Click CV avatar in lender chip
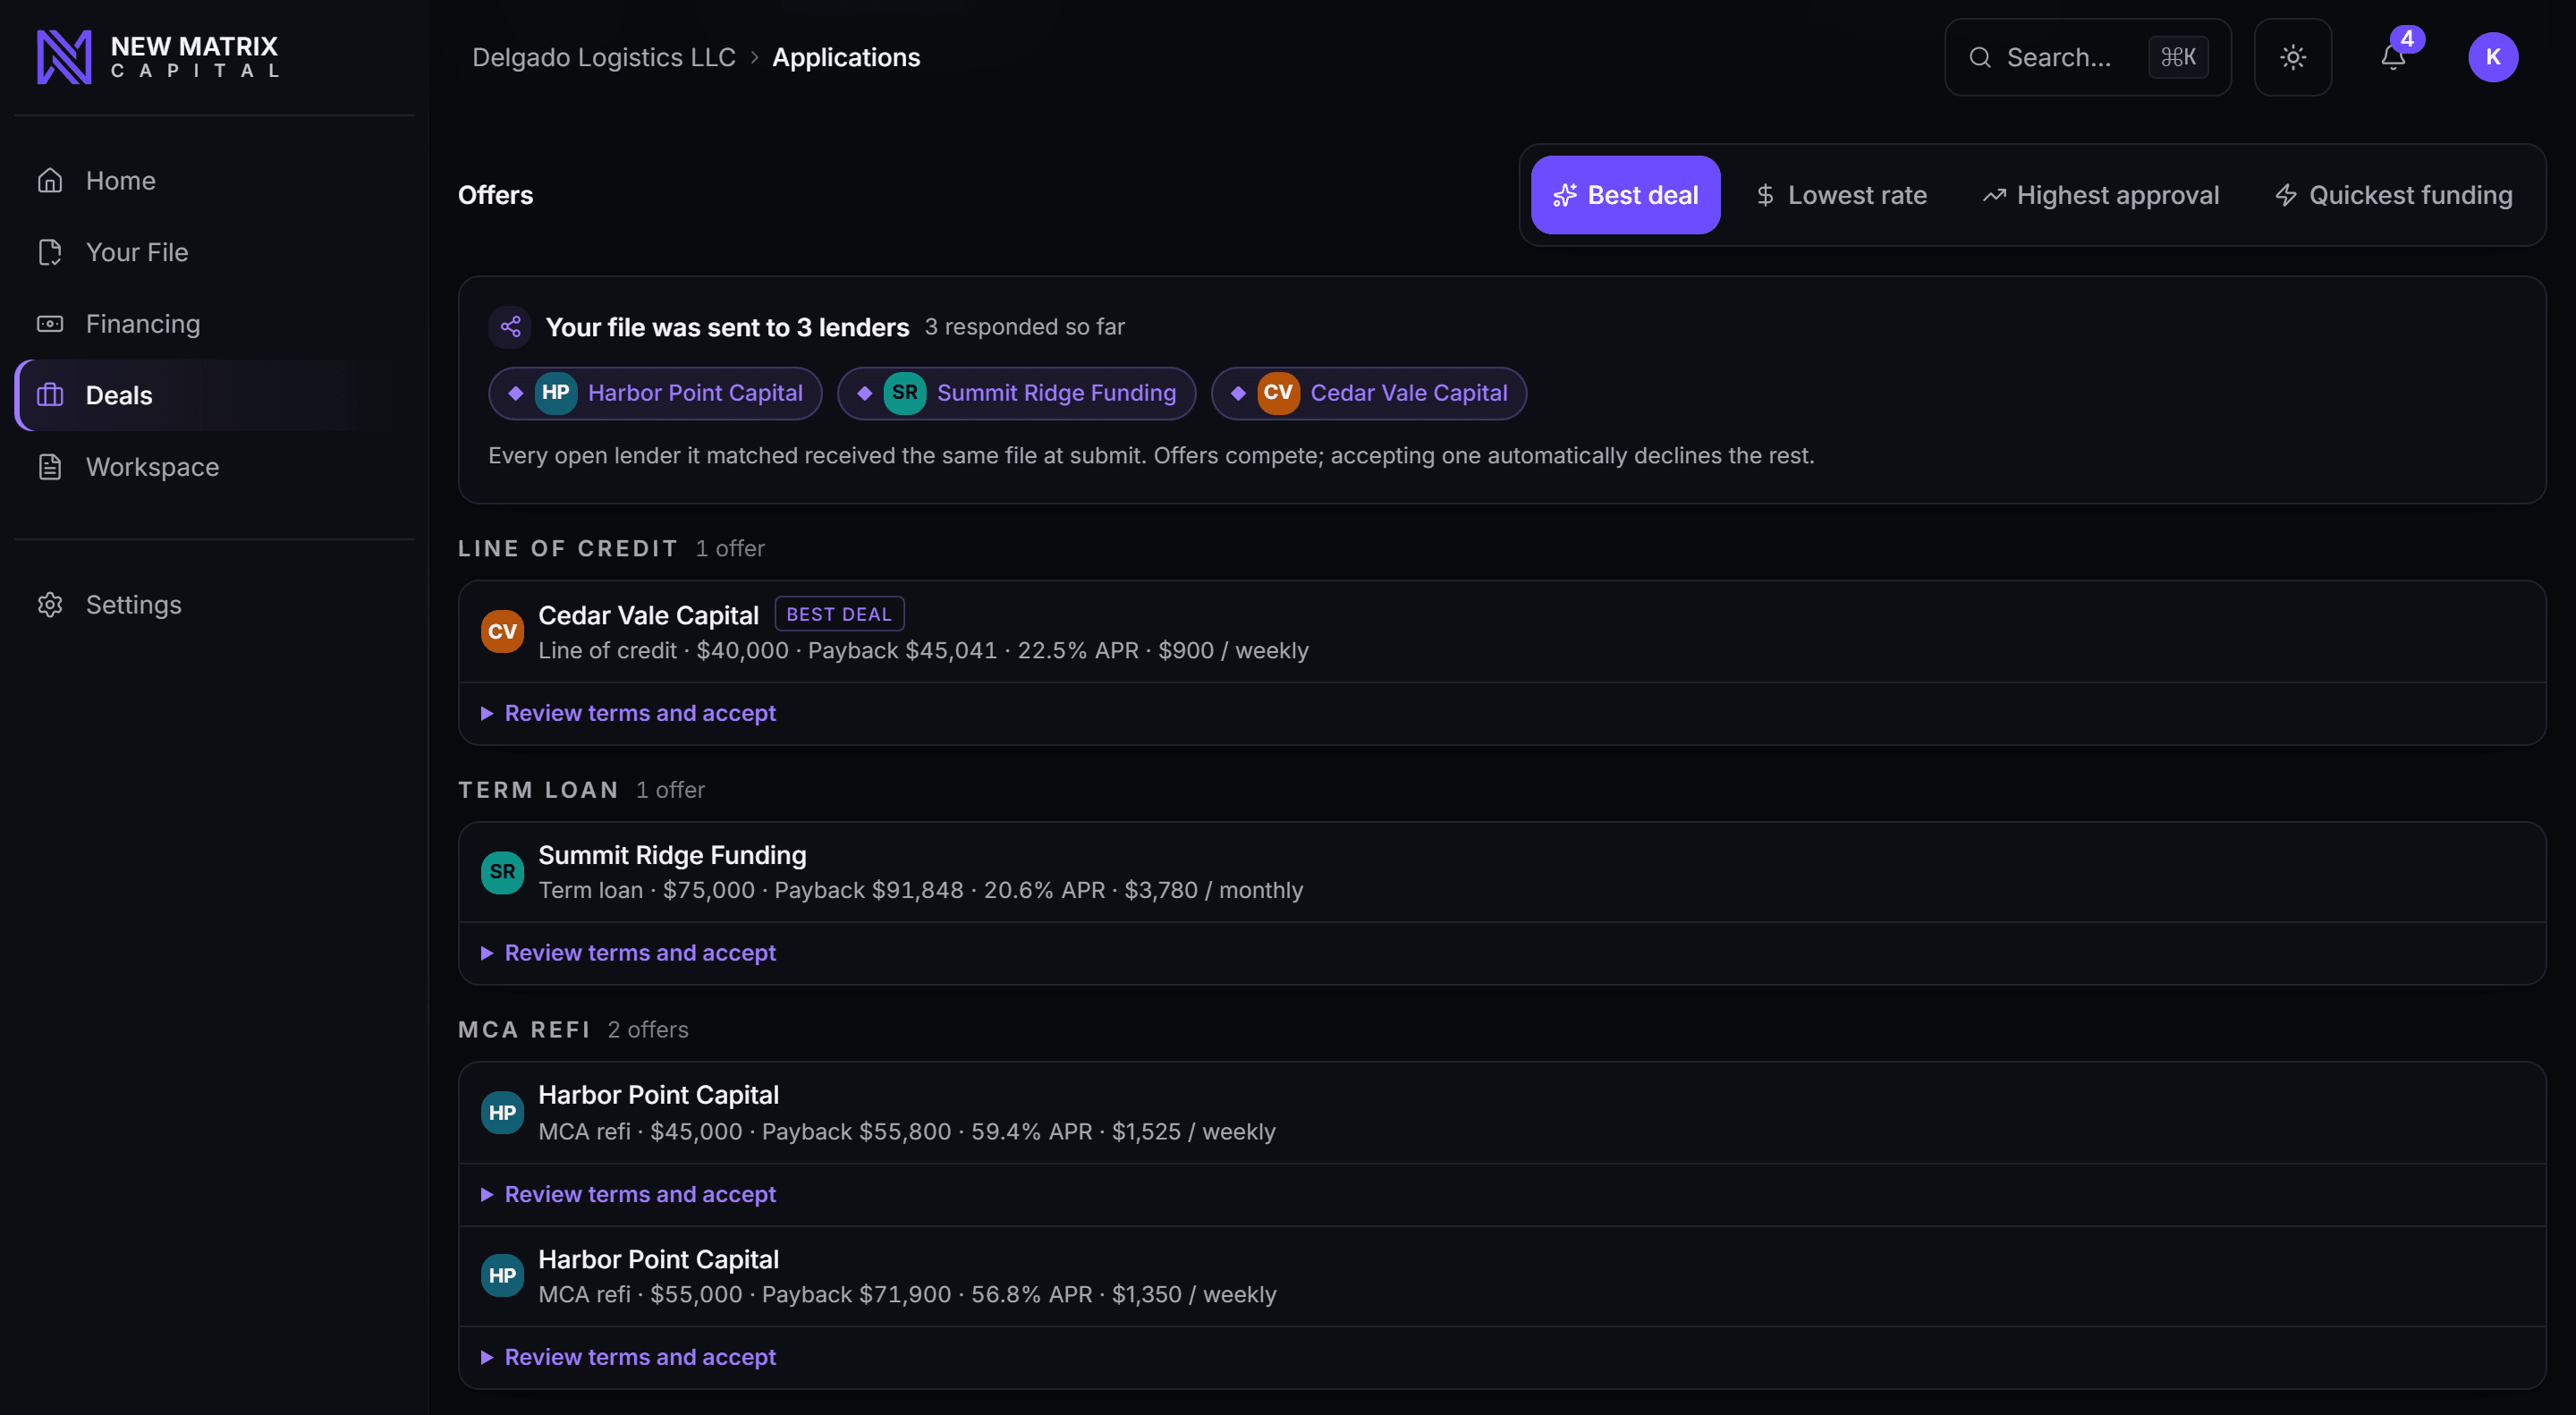This screenshot has height=1415, width=2576. (x=1278, y=393)
